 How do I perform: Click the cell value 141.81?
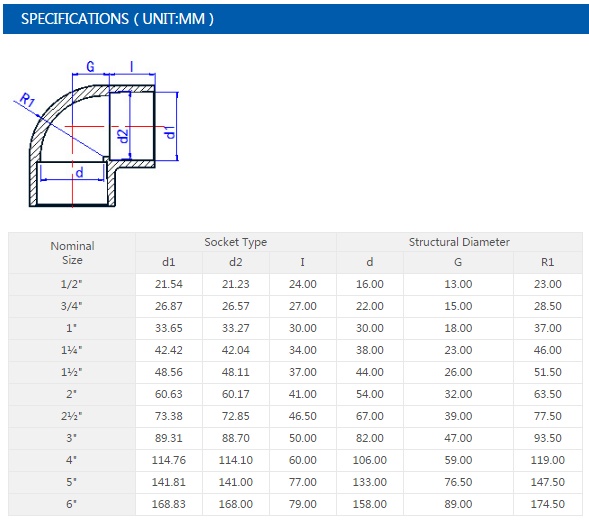[169, 482]
